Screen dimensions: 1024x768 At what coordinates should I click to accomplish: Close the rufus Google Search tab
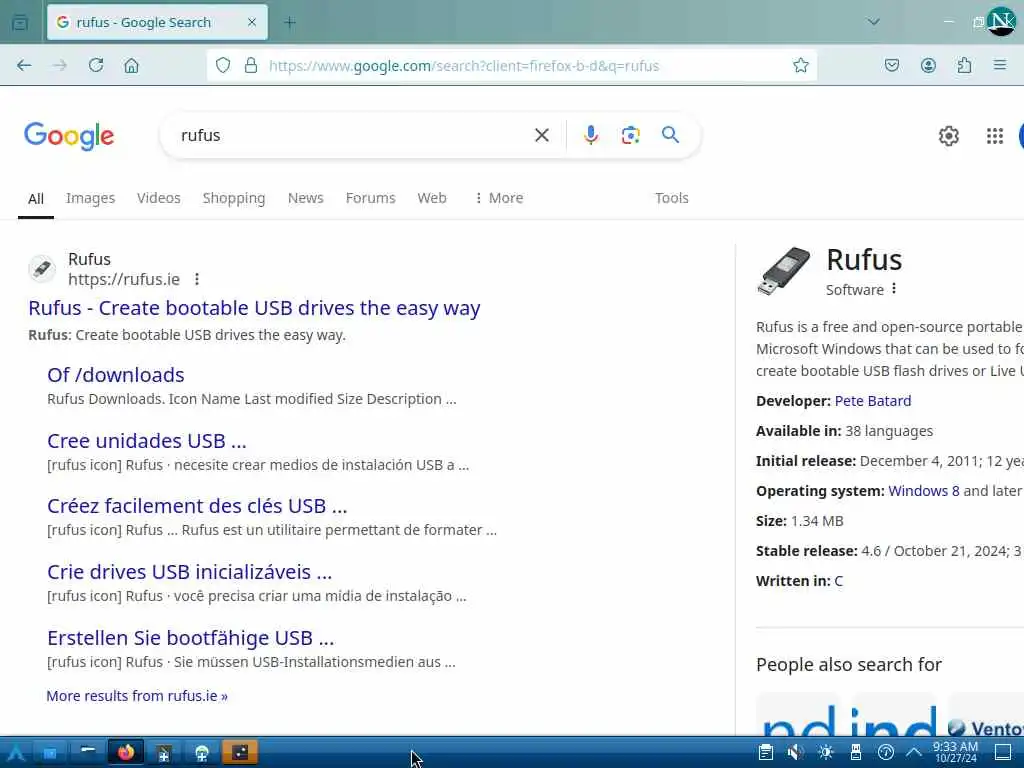click(252, 22)
